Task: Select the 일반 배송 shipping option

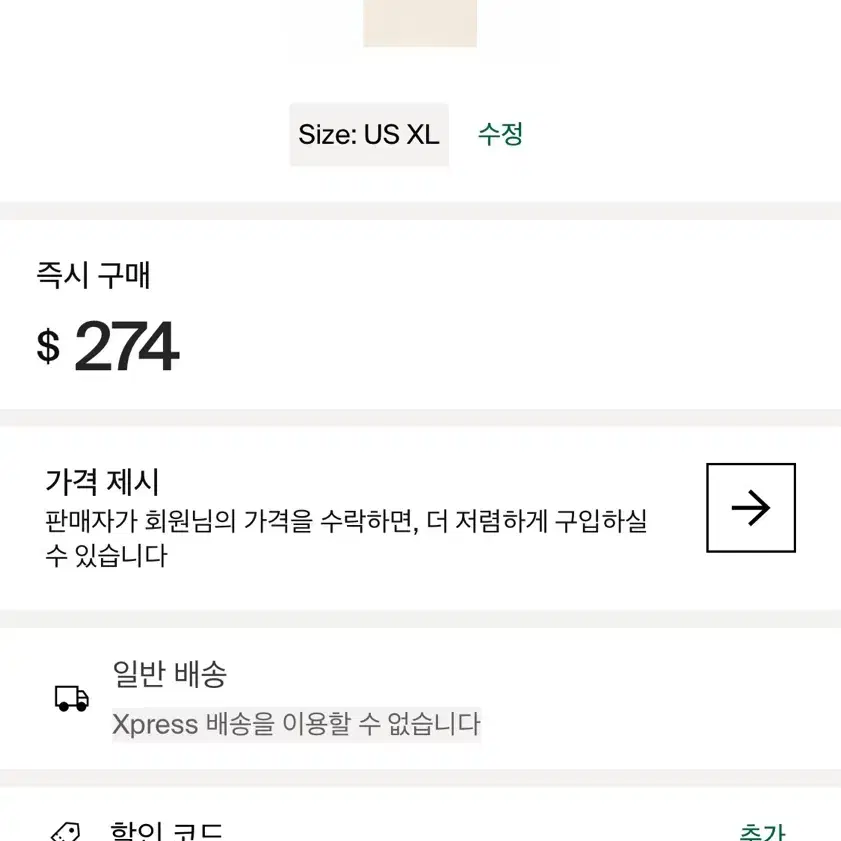Action: click(x=169, y=674)
